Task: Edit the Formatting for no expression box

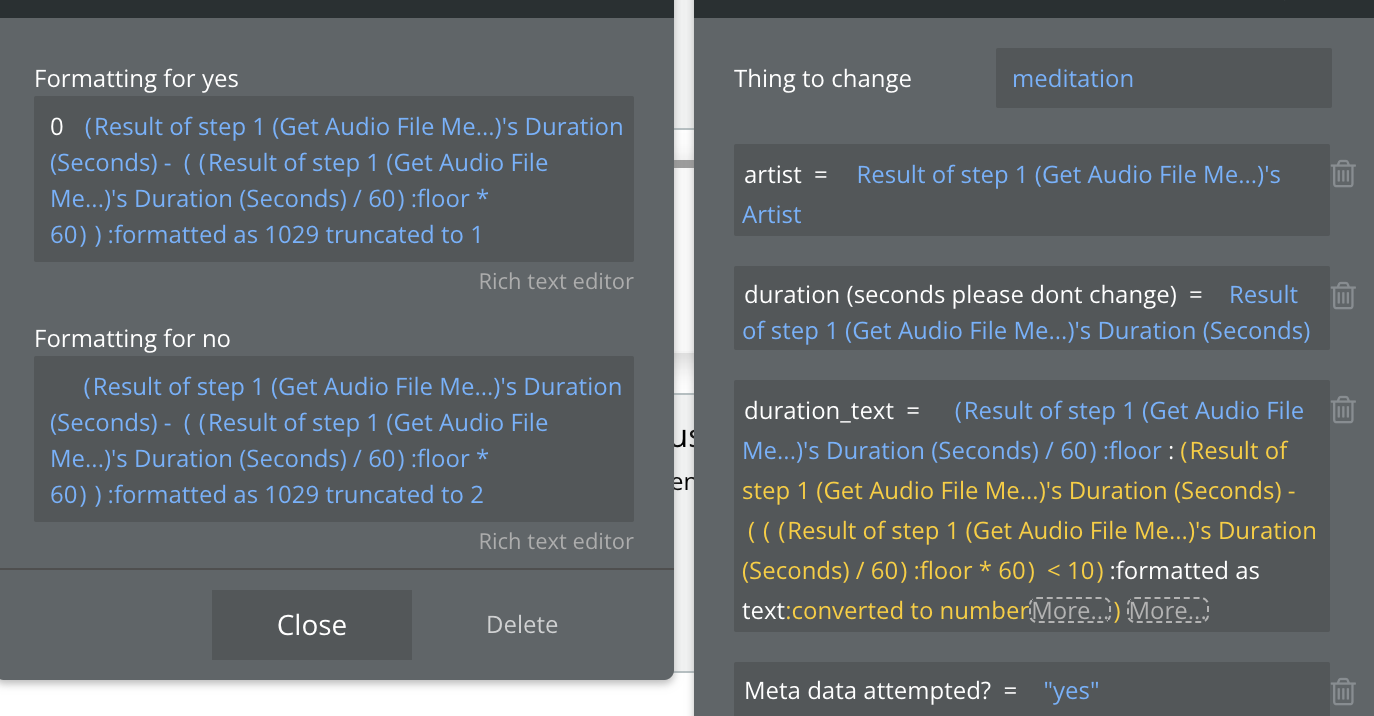Action: click(x=333, y=440)
